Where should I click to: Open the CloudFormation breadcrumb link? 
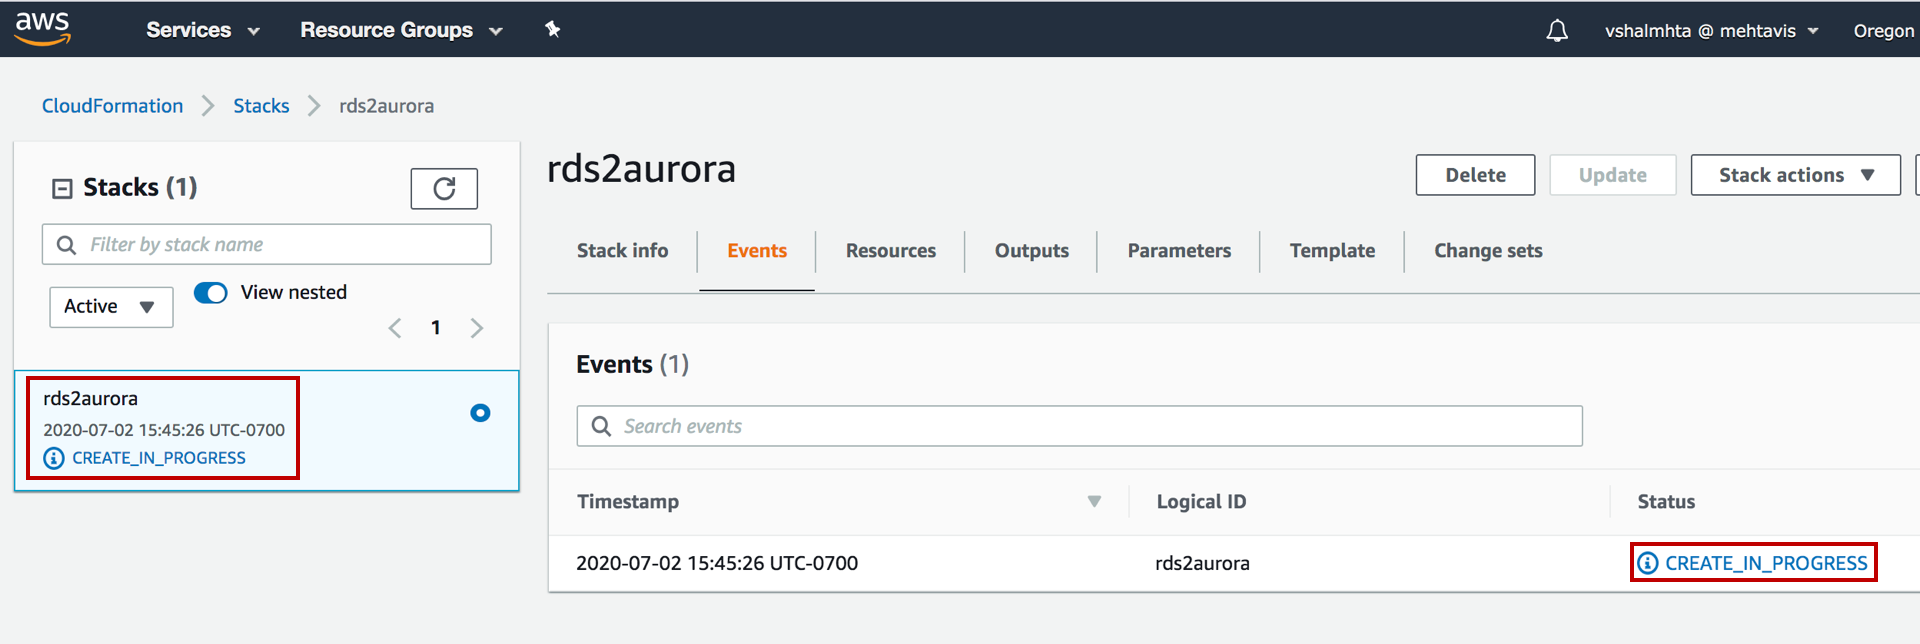112,106
